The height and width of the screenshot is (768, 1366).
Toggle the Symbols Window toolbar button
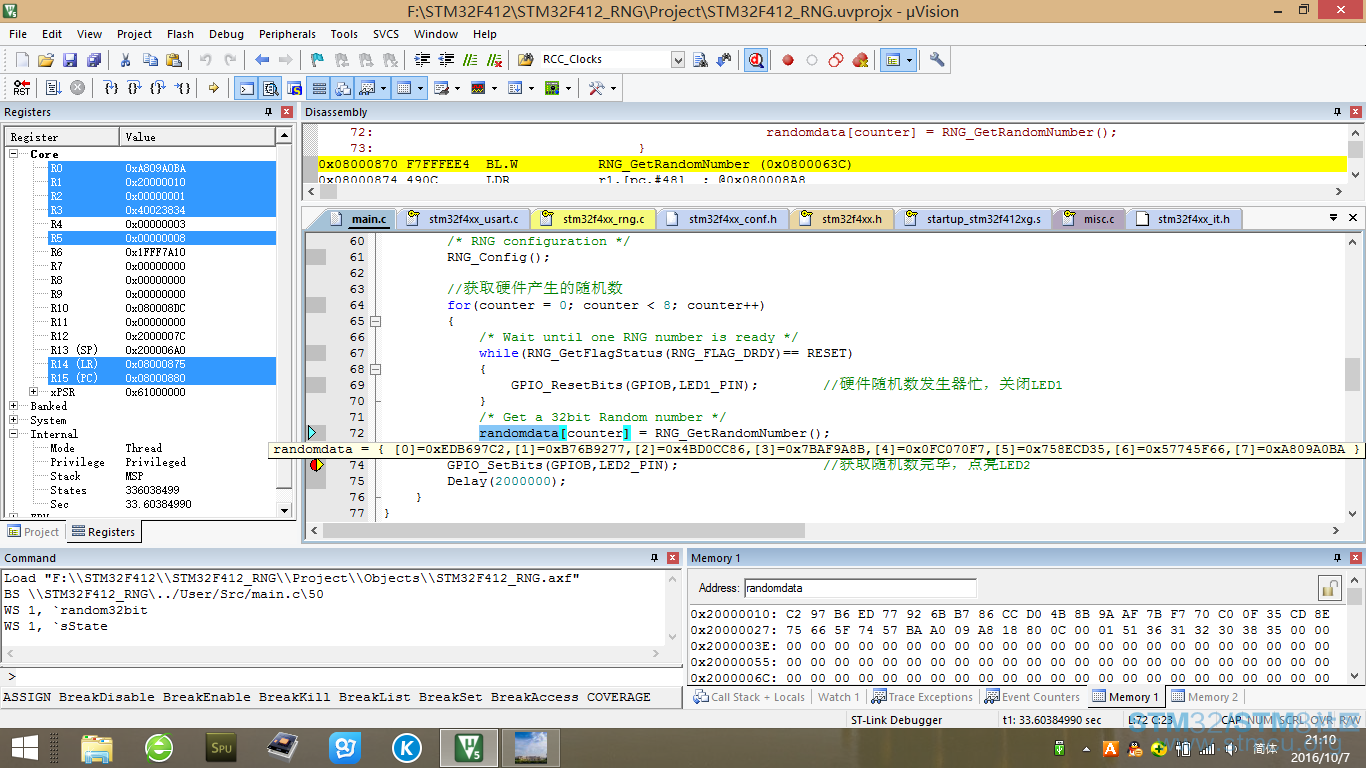[x=294, y=88]
